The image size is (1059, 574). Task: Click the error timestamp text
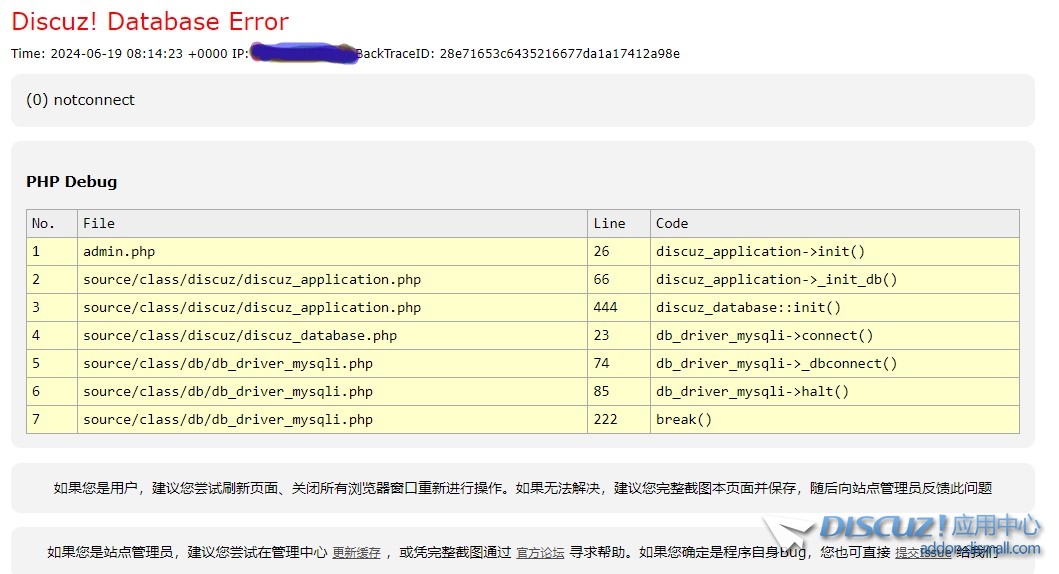point(119,54)
